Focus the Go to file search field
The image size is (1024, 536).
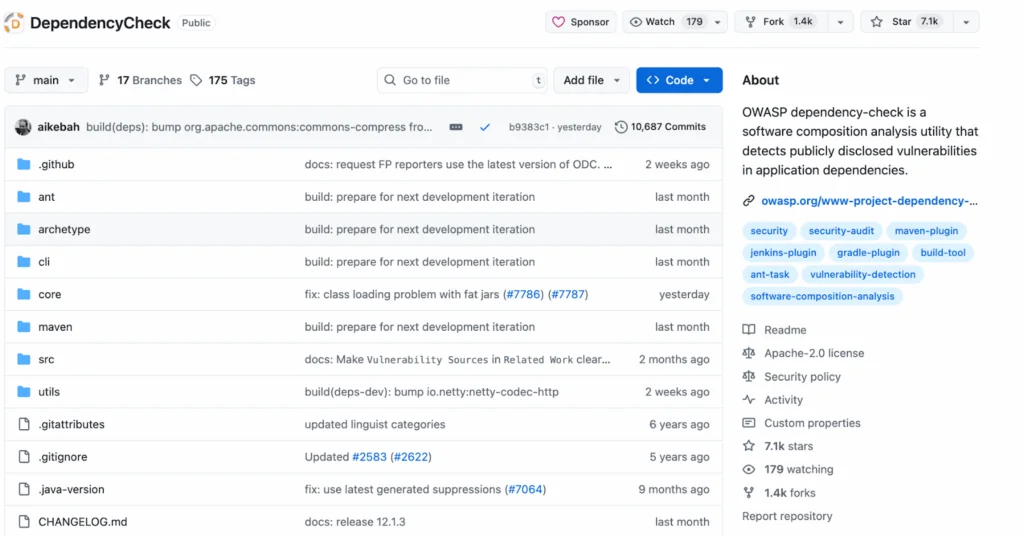[462, 80]
